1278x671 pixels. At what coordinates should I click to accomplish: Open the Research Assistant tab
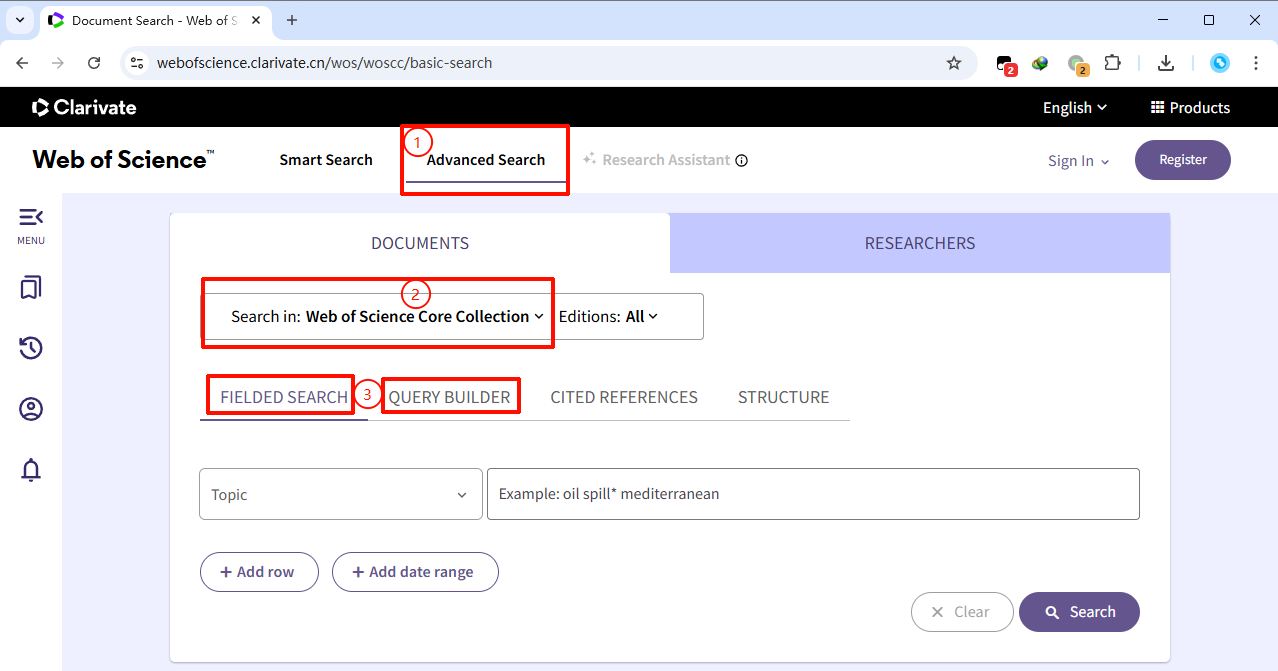[x=657, y=160]
